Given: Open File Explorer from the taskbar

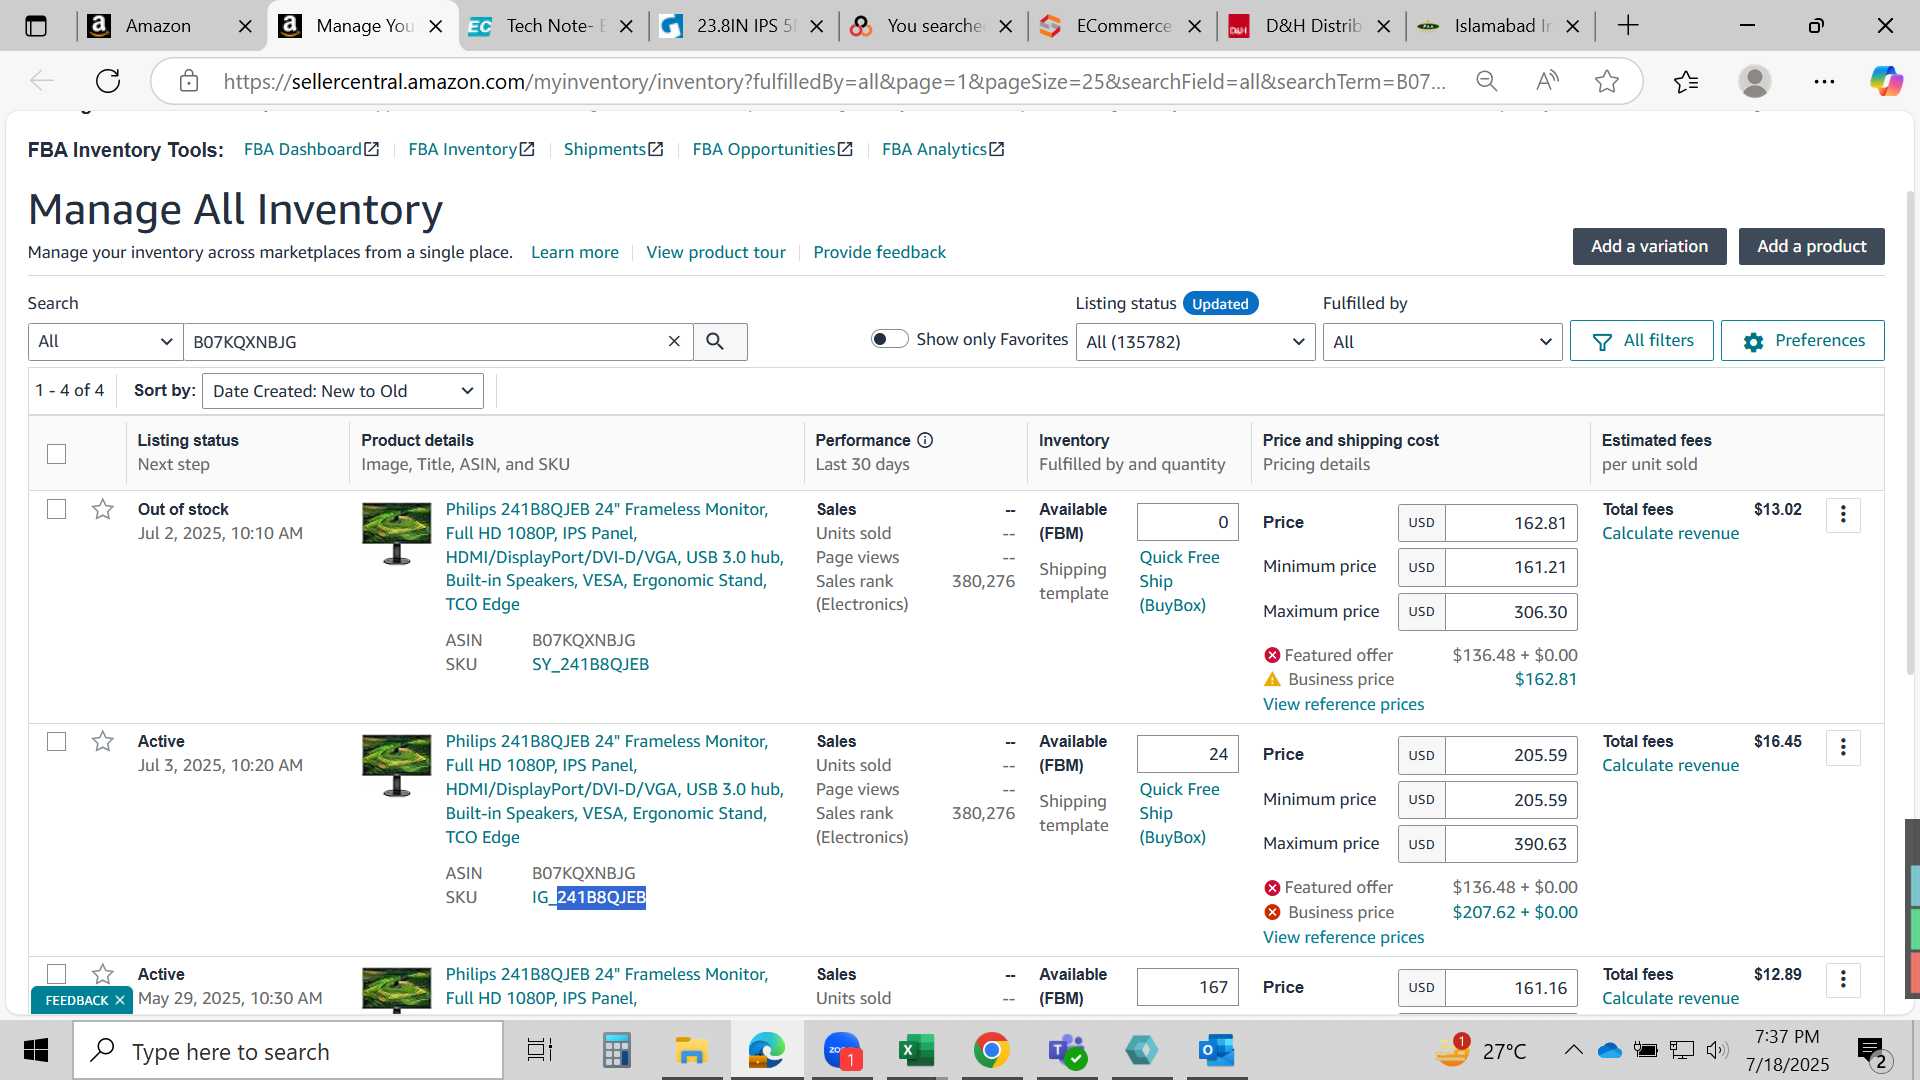Looking at the screenshot, I should [691, 1051].
